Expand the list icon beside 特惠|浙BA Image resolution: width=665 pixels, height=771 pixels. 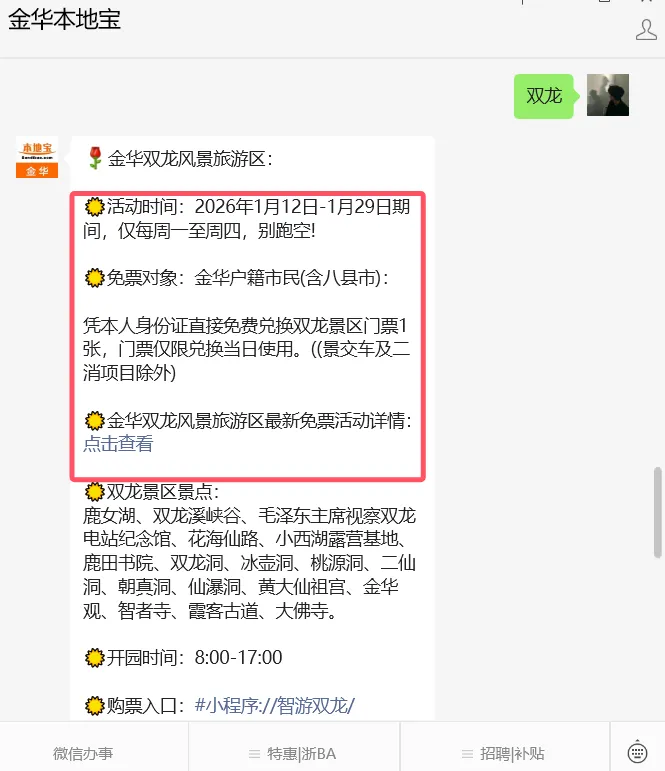point(254,754)
